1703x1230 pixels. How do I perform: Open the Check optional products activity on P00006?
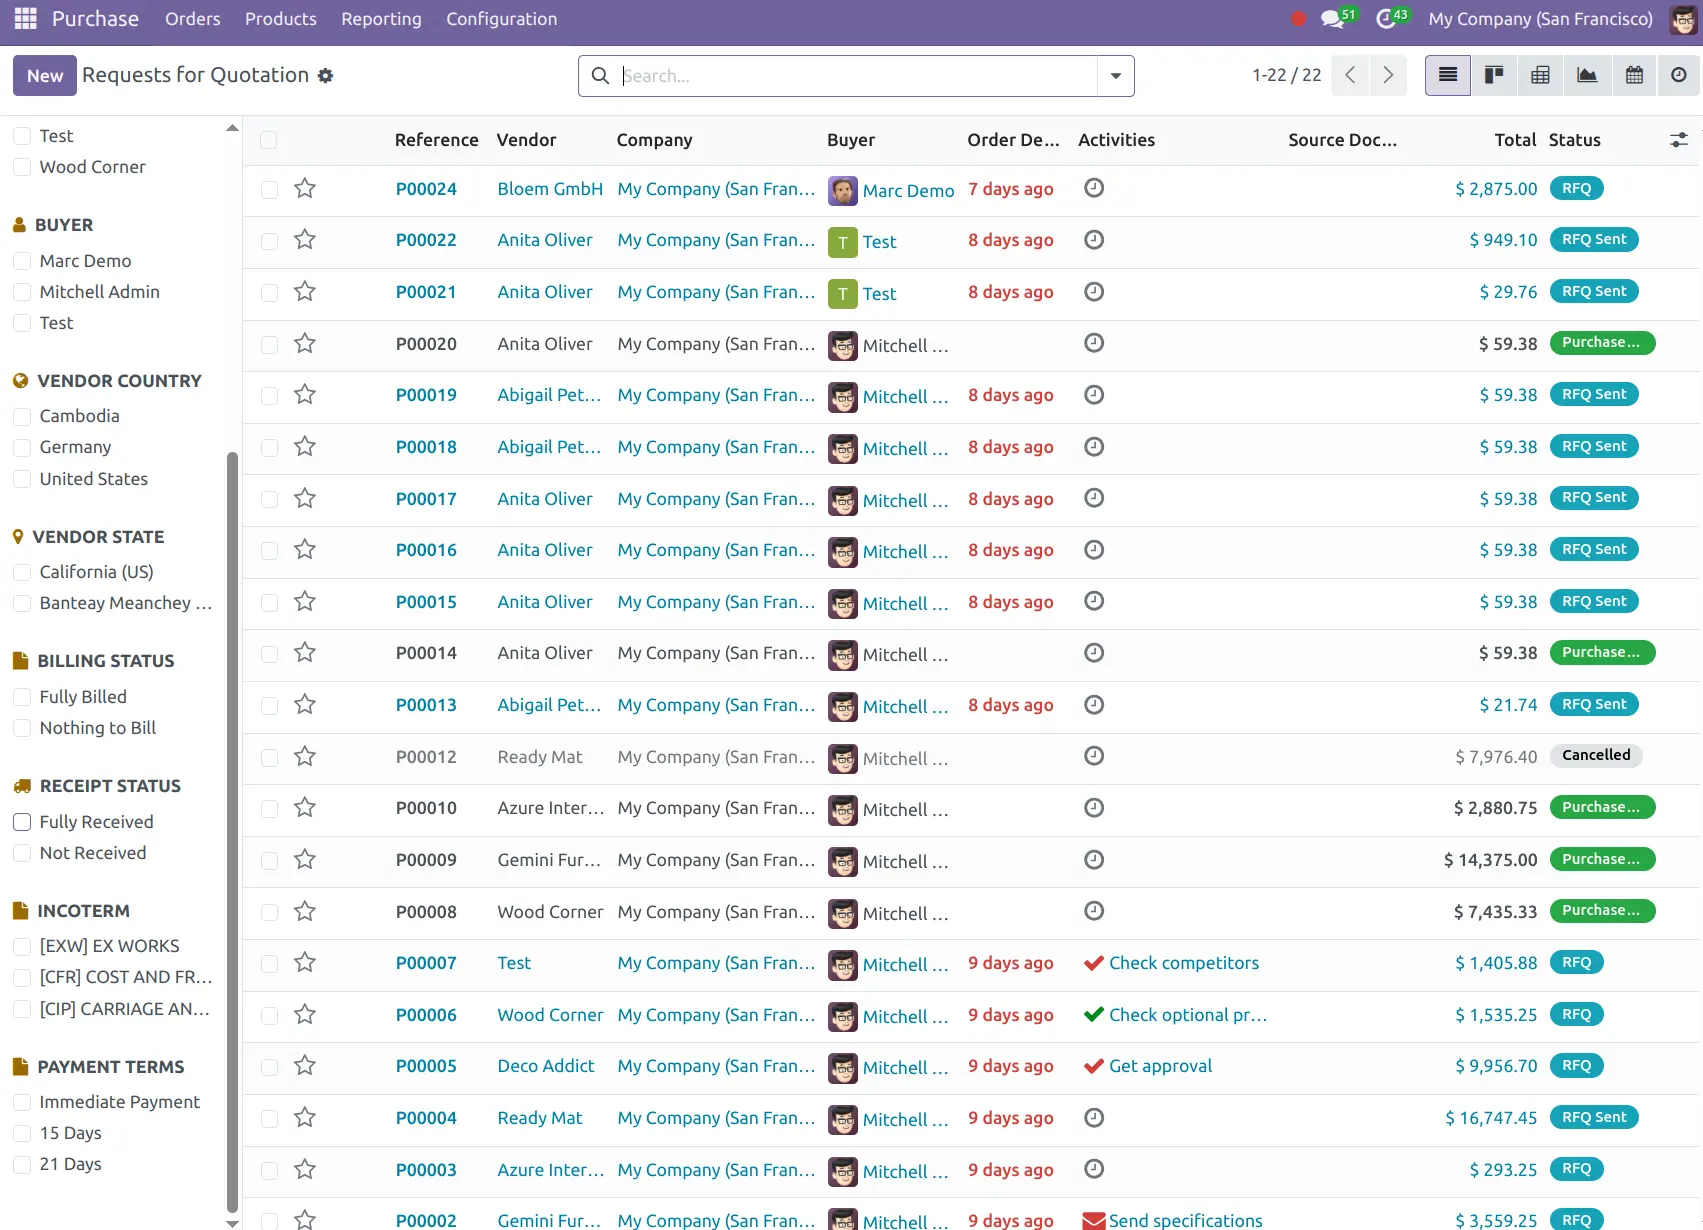[x=1188, y=1015]
